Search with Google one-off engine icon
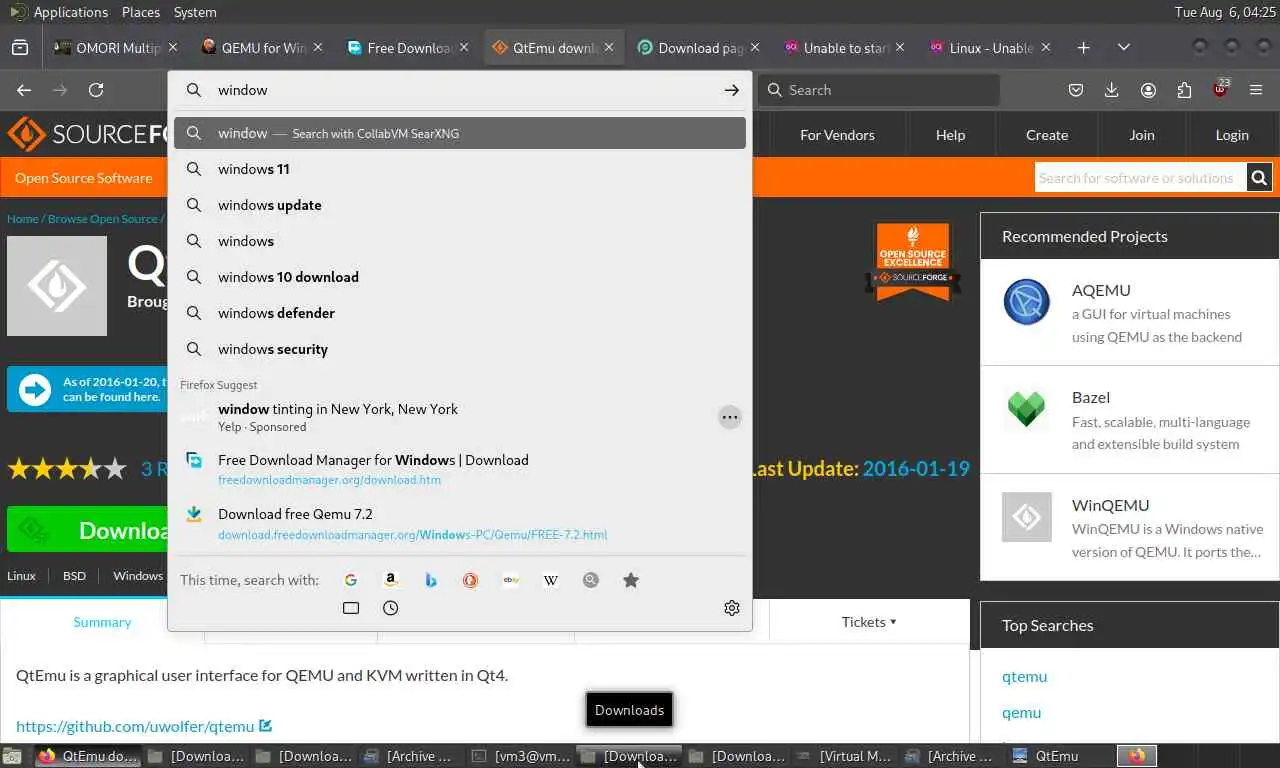Image resolution: width=1280 pixels, height=768 pixels. click(351, 580)
